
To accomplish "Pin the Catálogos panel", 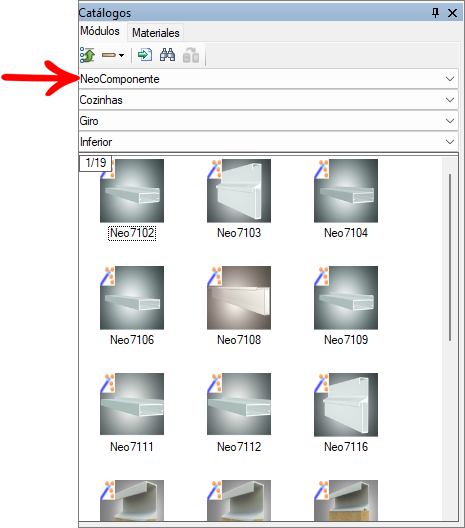I will [435, 13].
